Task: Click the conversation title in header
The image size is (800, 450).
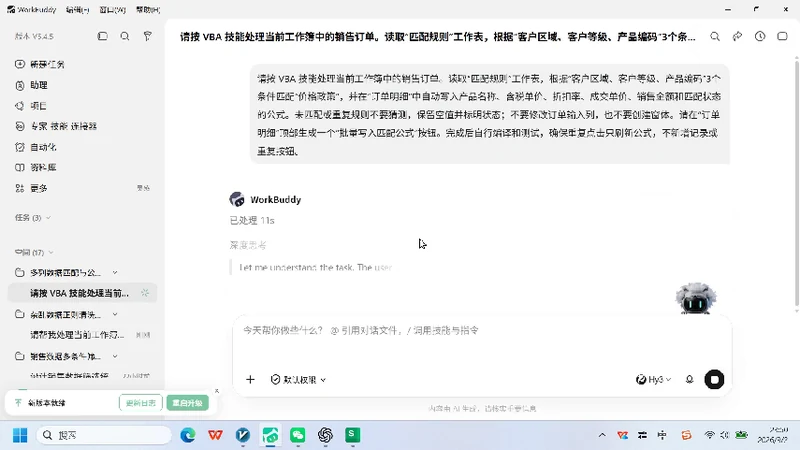Action: [438, 37]
